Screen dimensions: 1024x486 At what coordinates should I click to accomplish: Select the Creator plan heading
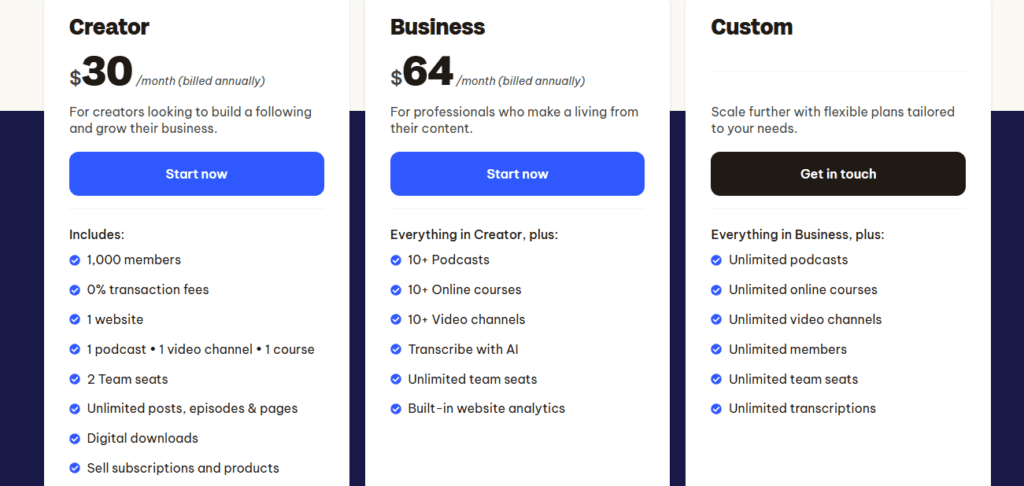(x=109, y=27)
